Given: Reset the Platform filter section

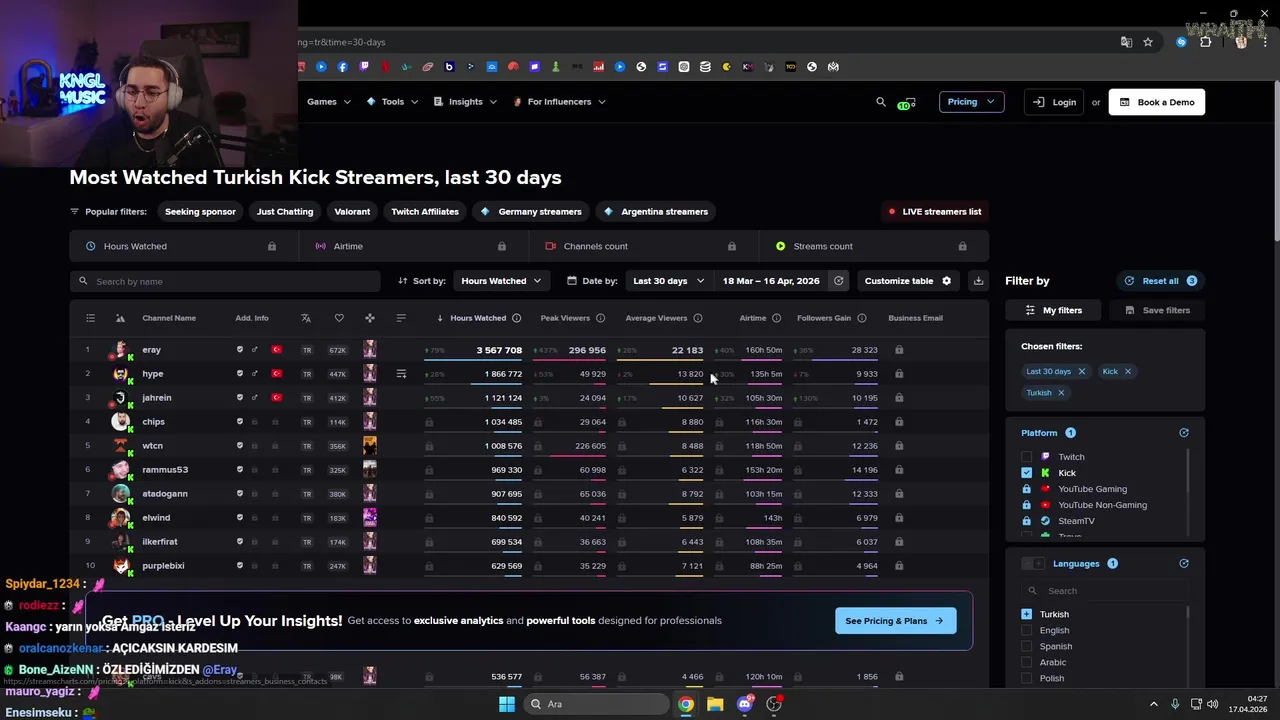Looking at the screenshot, I should point(1184,433).
